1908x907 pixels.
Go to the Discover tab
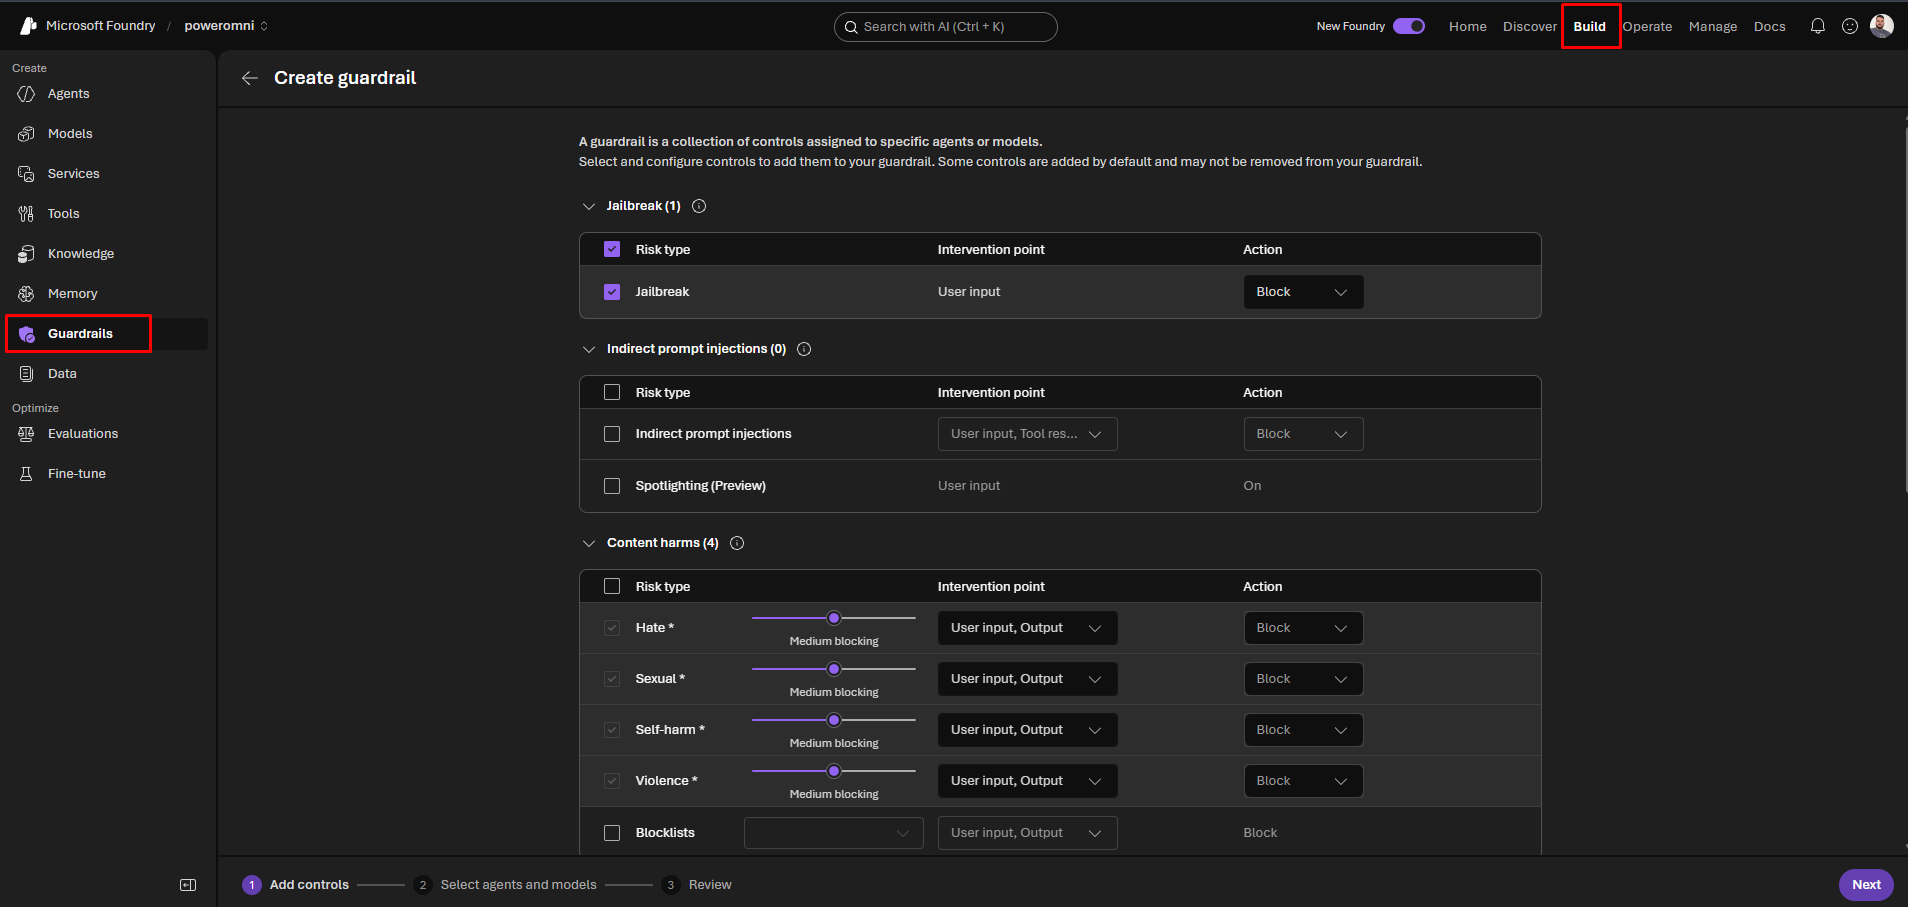pyautogui.click(x=1529, y=27)
